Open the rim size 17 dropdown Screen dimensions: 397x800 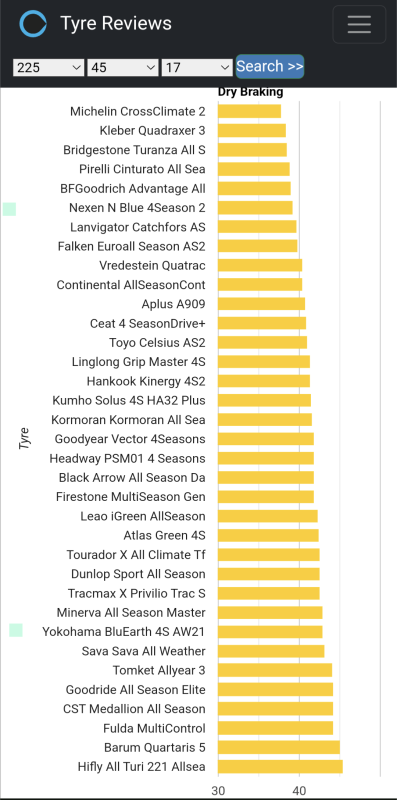197,67
